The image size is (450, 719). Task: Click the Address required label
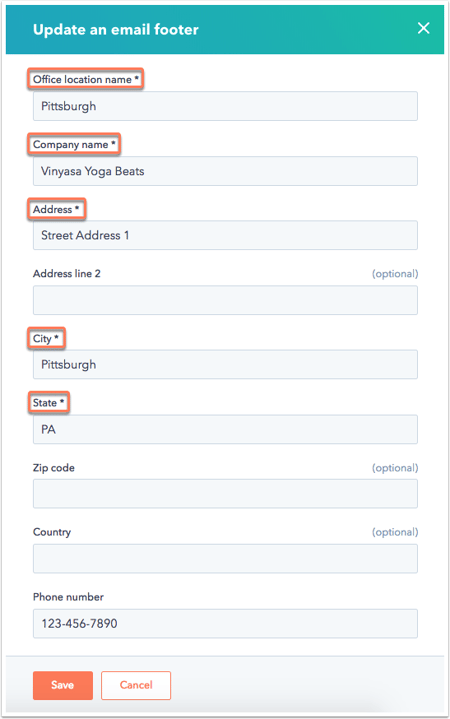[x=56, y=209]
